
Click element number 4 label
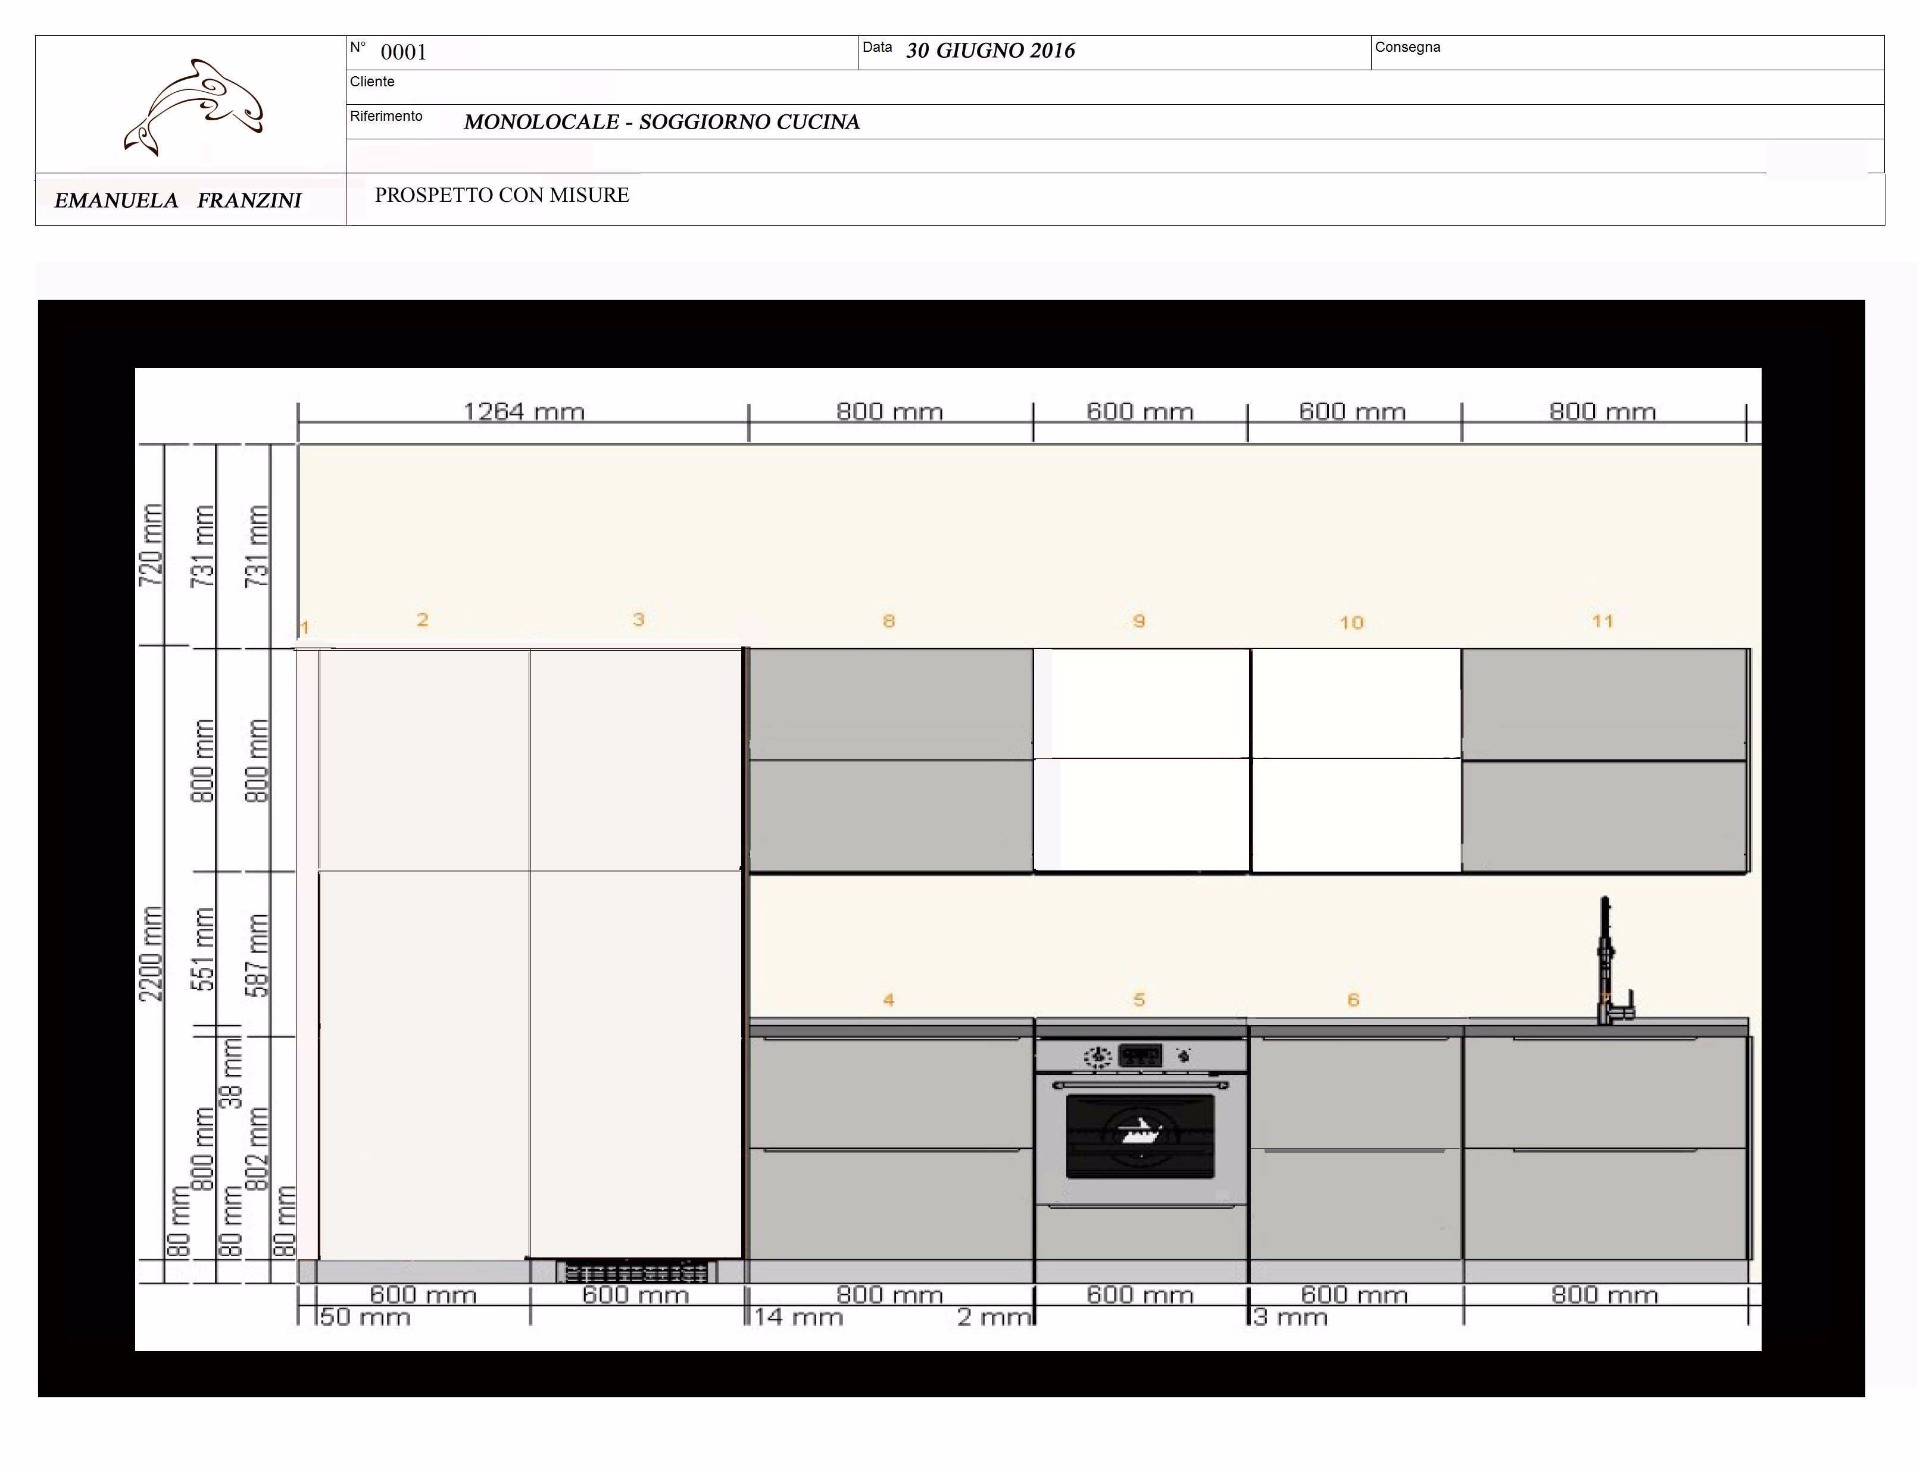pyautogui.click(x=888, y=999)
